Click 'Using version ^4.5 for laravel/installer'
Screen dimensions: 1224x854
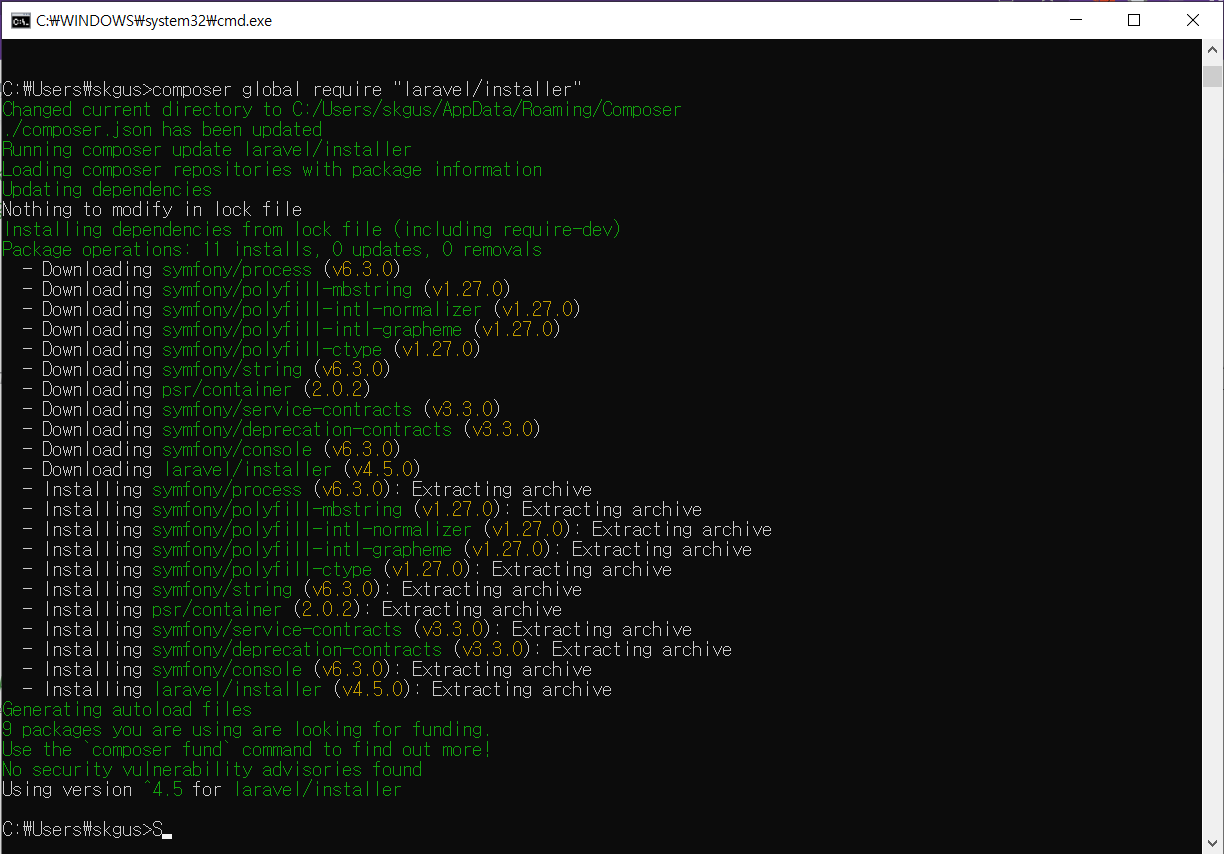click(x=202, y=789)
